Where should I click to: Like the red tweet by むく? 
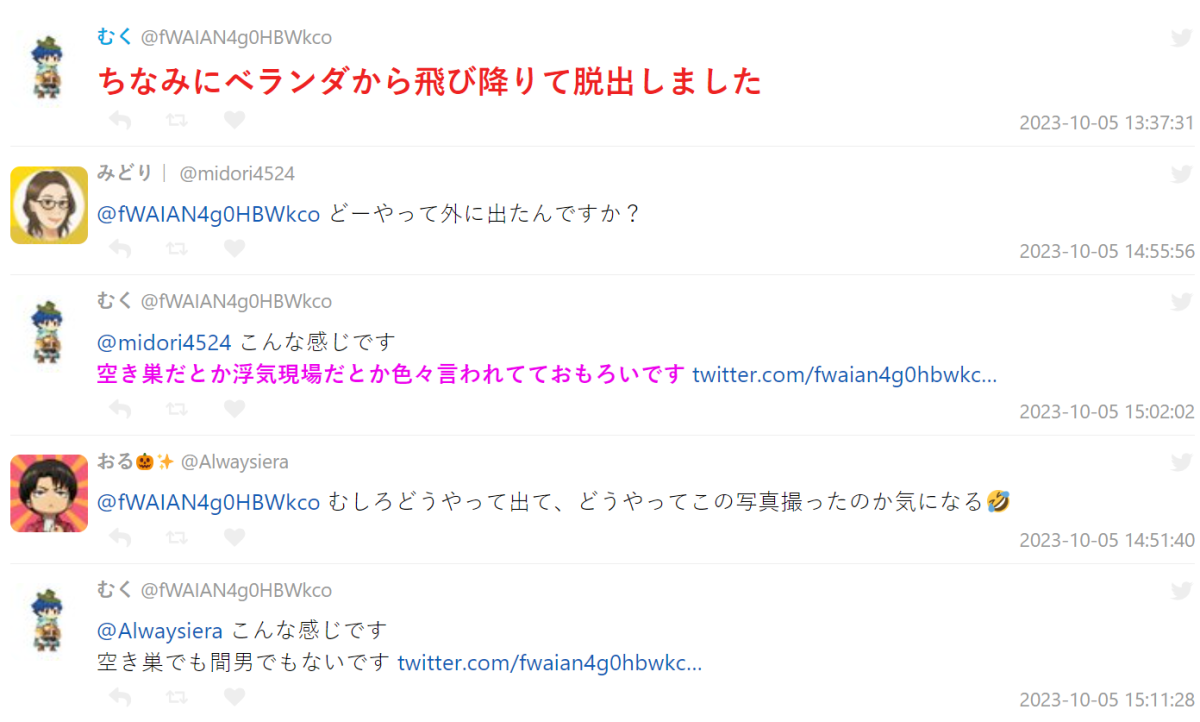(234, 121)
